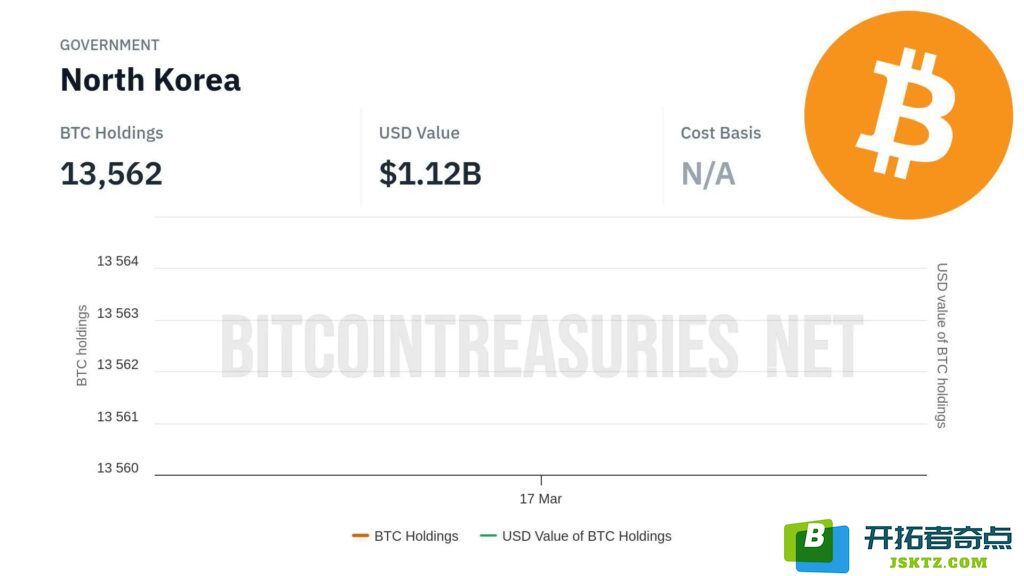This screenshot has height=576, width=1024.
Task: Click the green USD Value legend line
Action: pos(488,536)
